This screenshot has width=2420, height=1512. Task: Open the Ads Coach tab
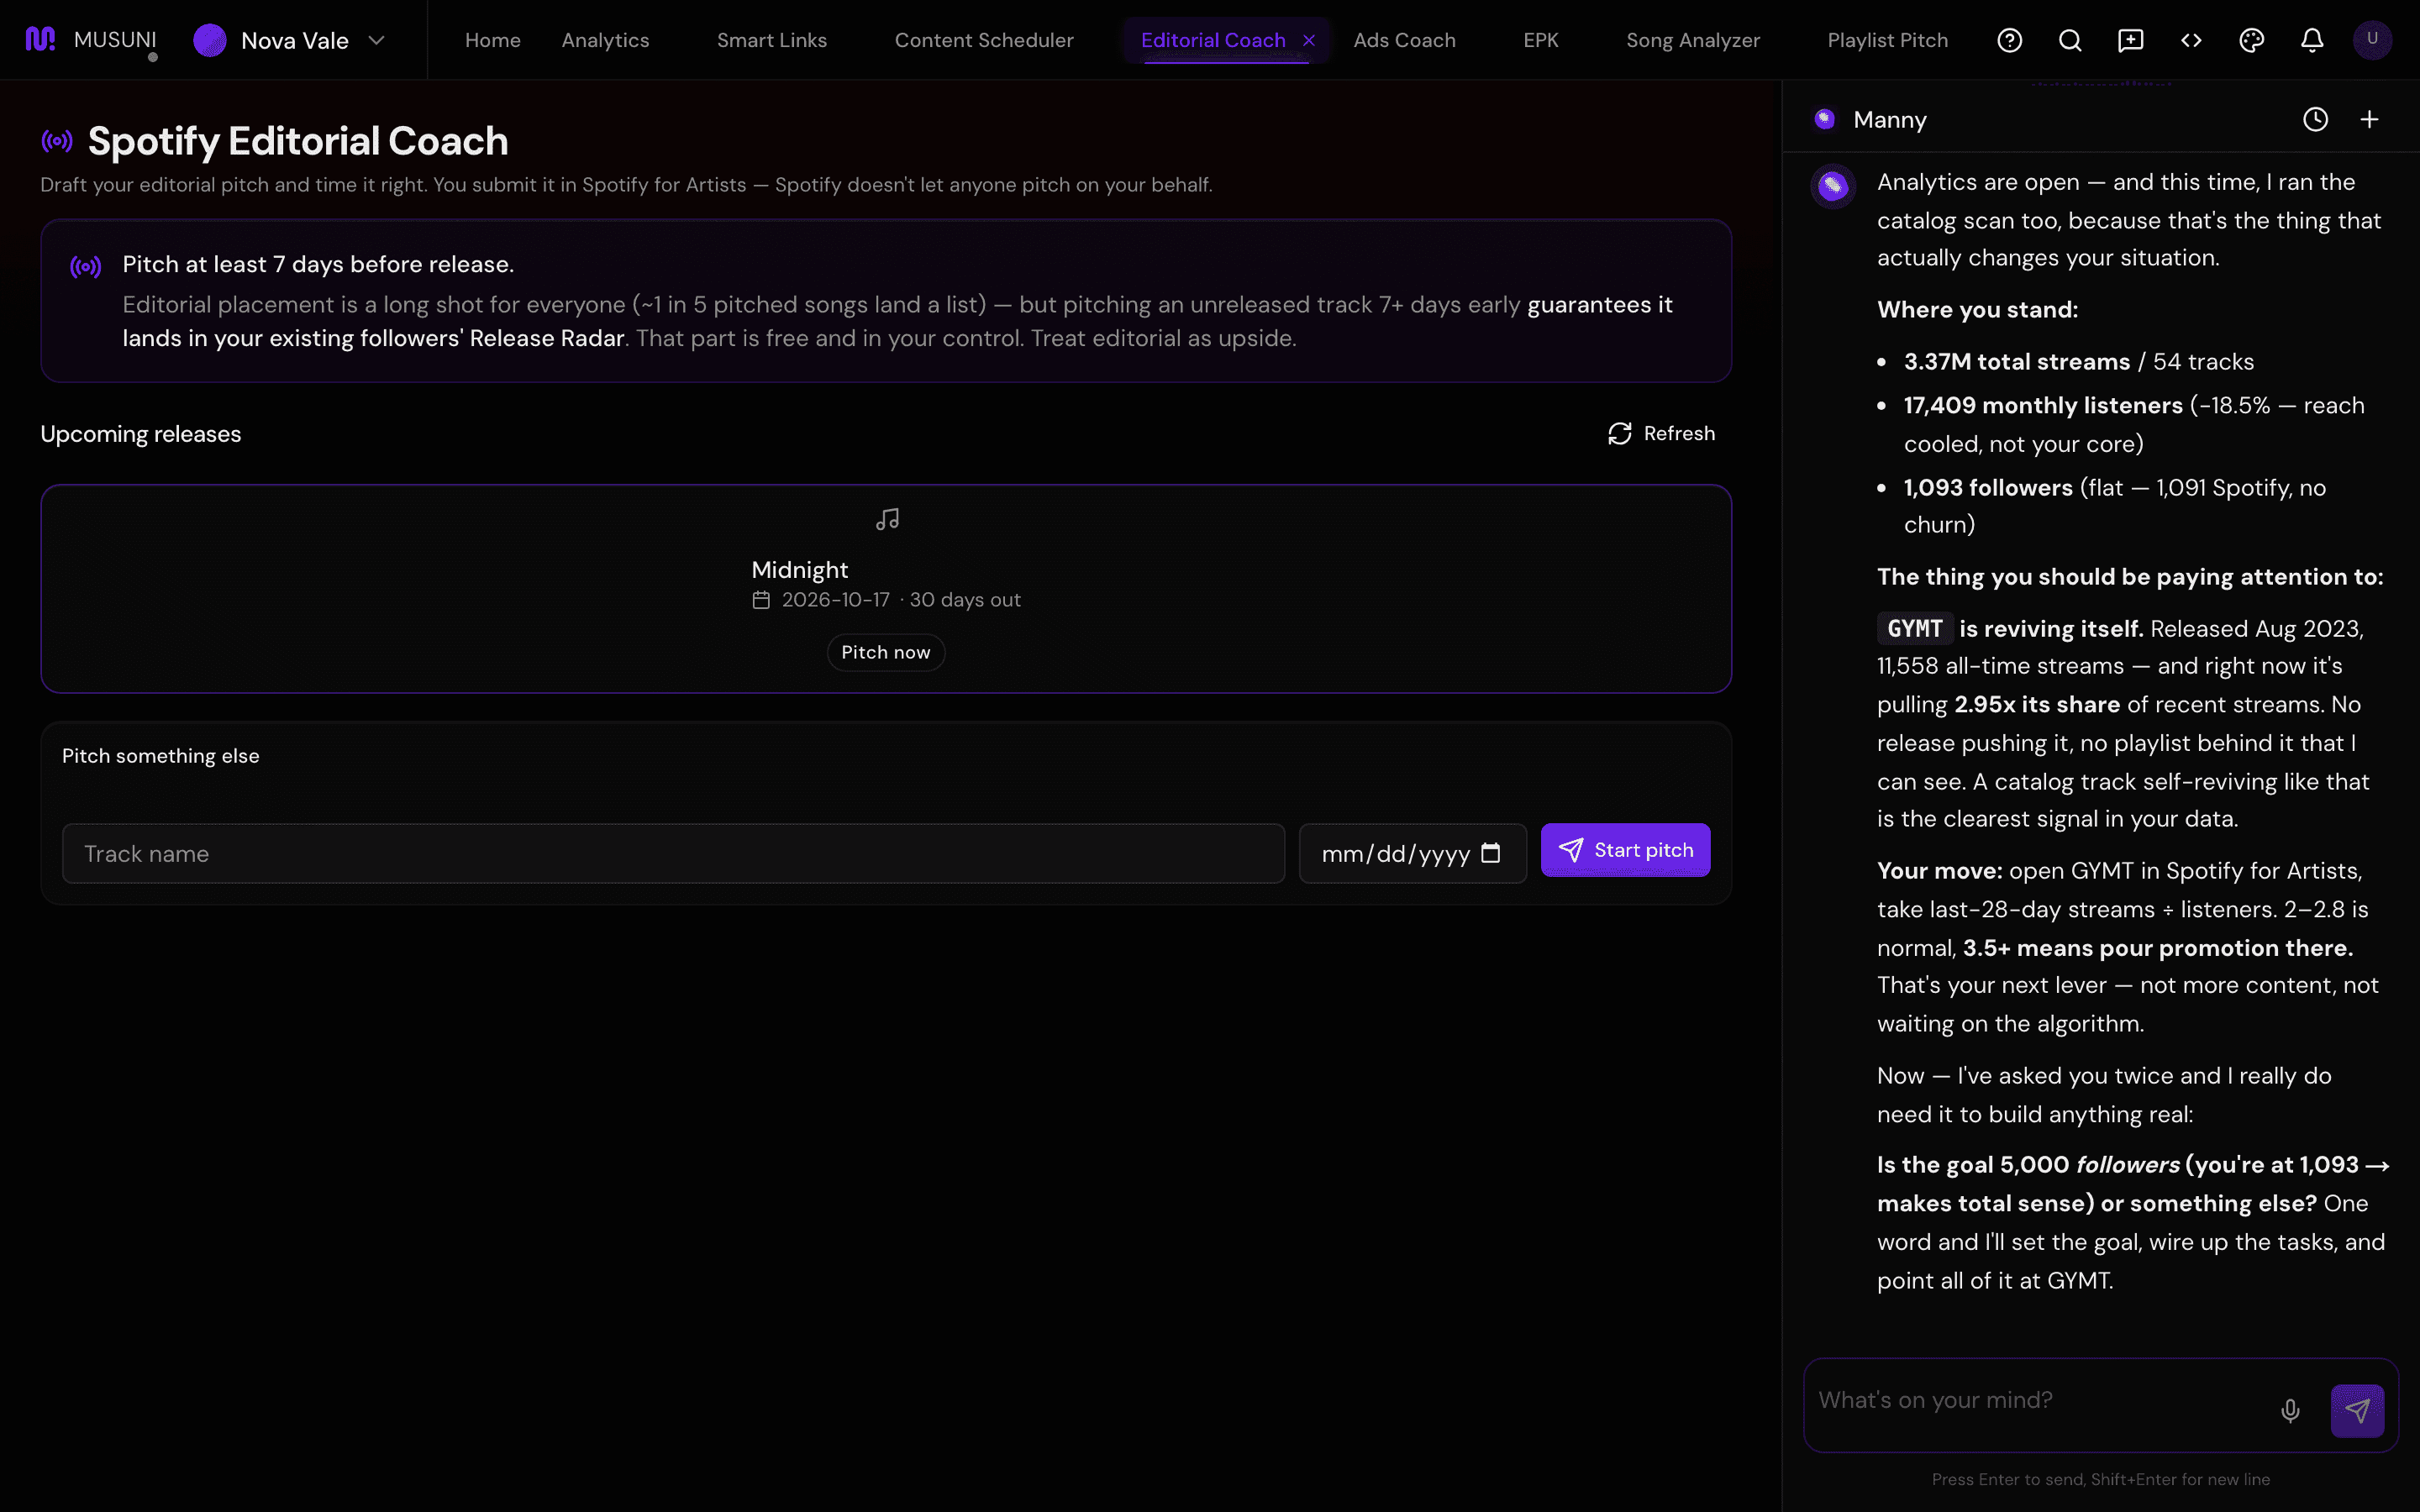[1404, 40]
